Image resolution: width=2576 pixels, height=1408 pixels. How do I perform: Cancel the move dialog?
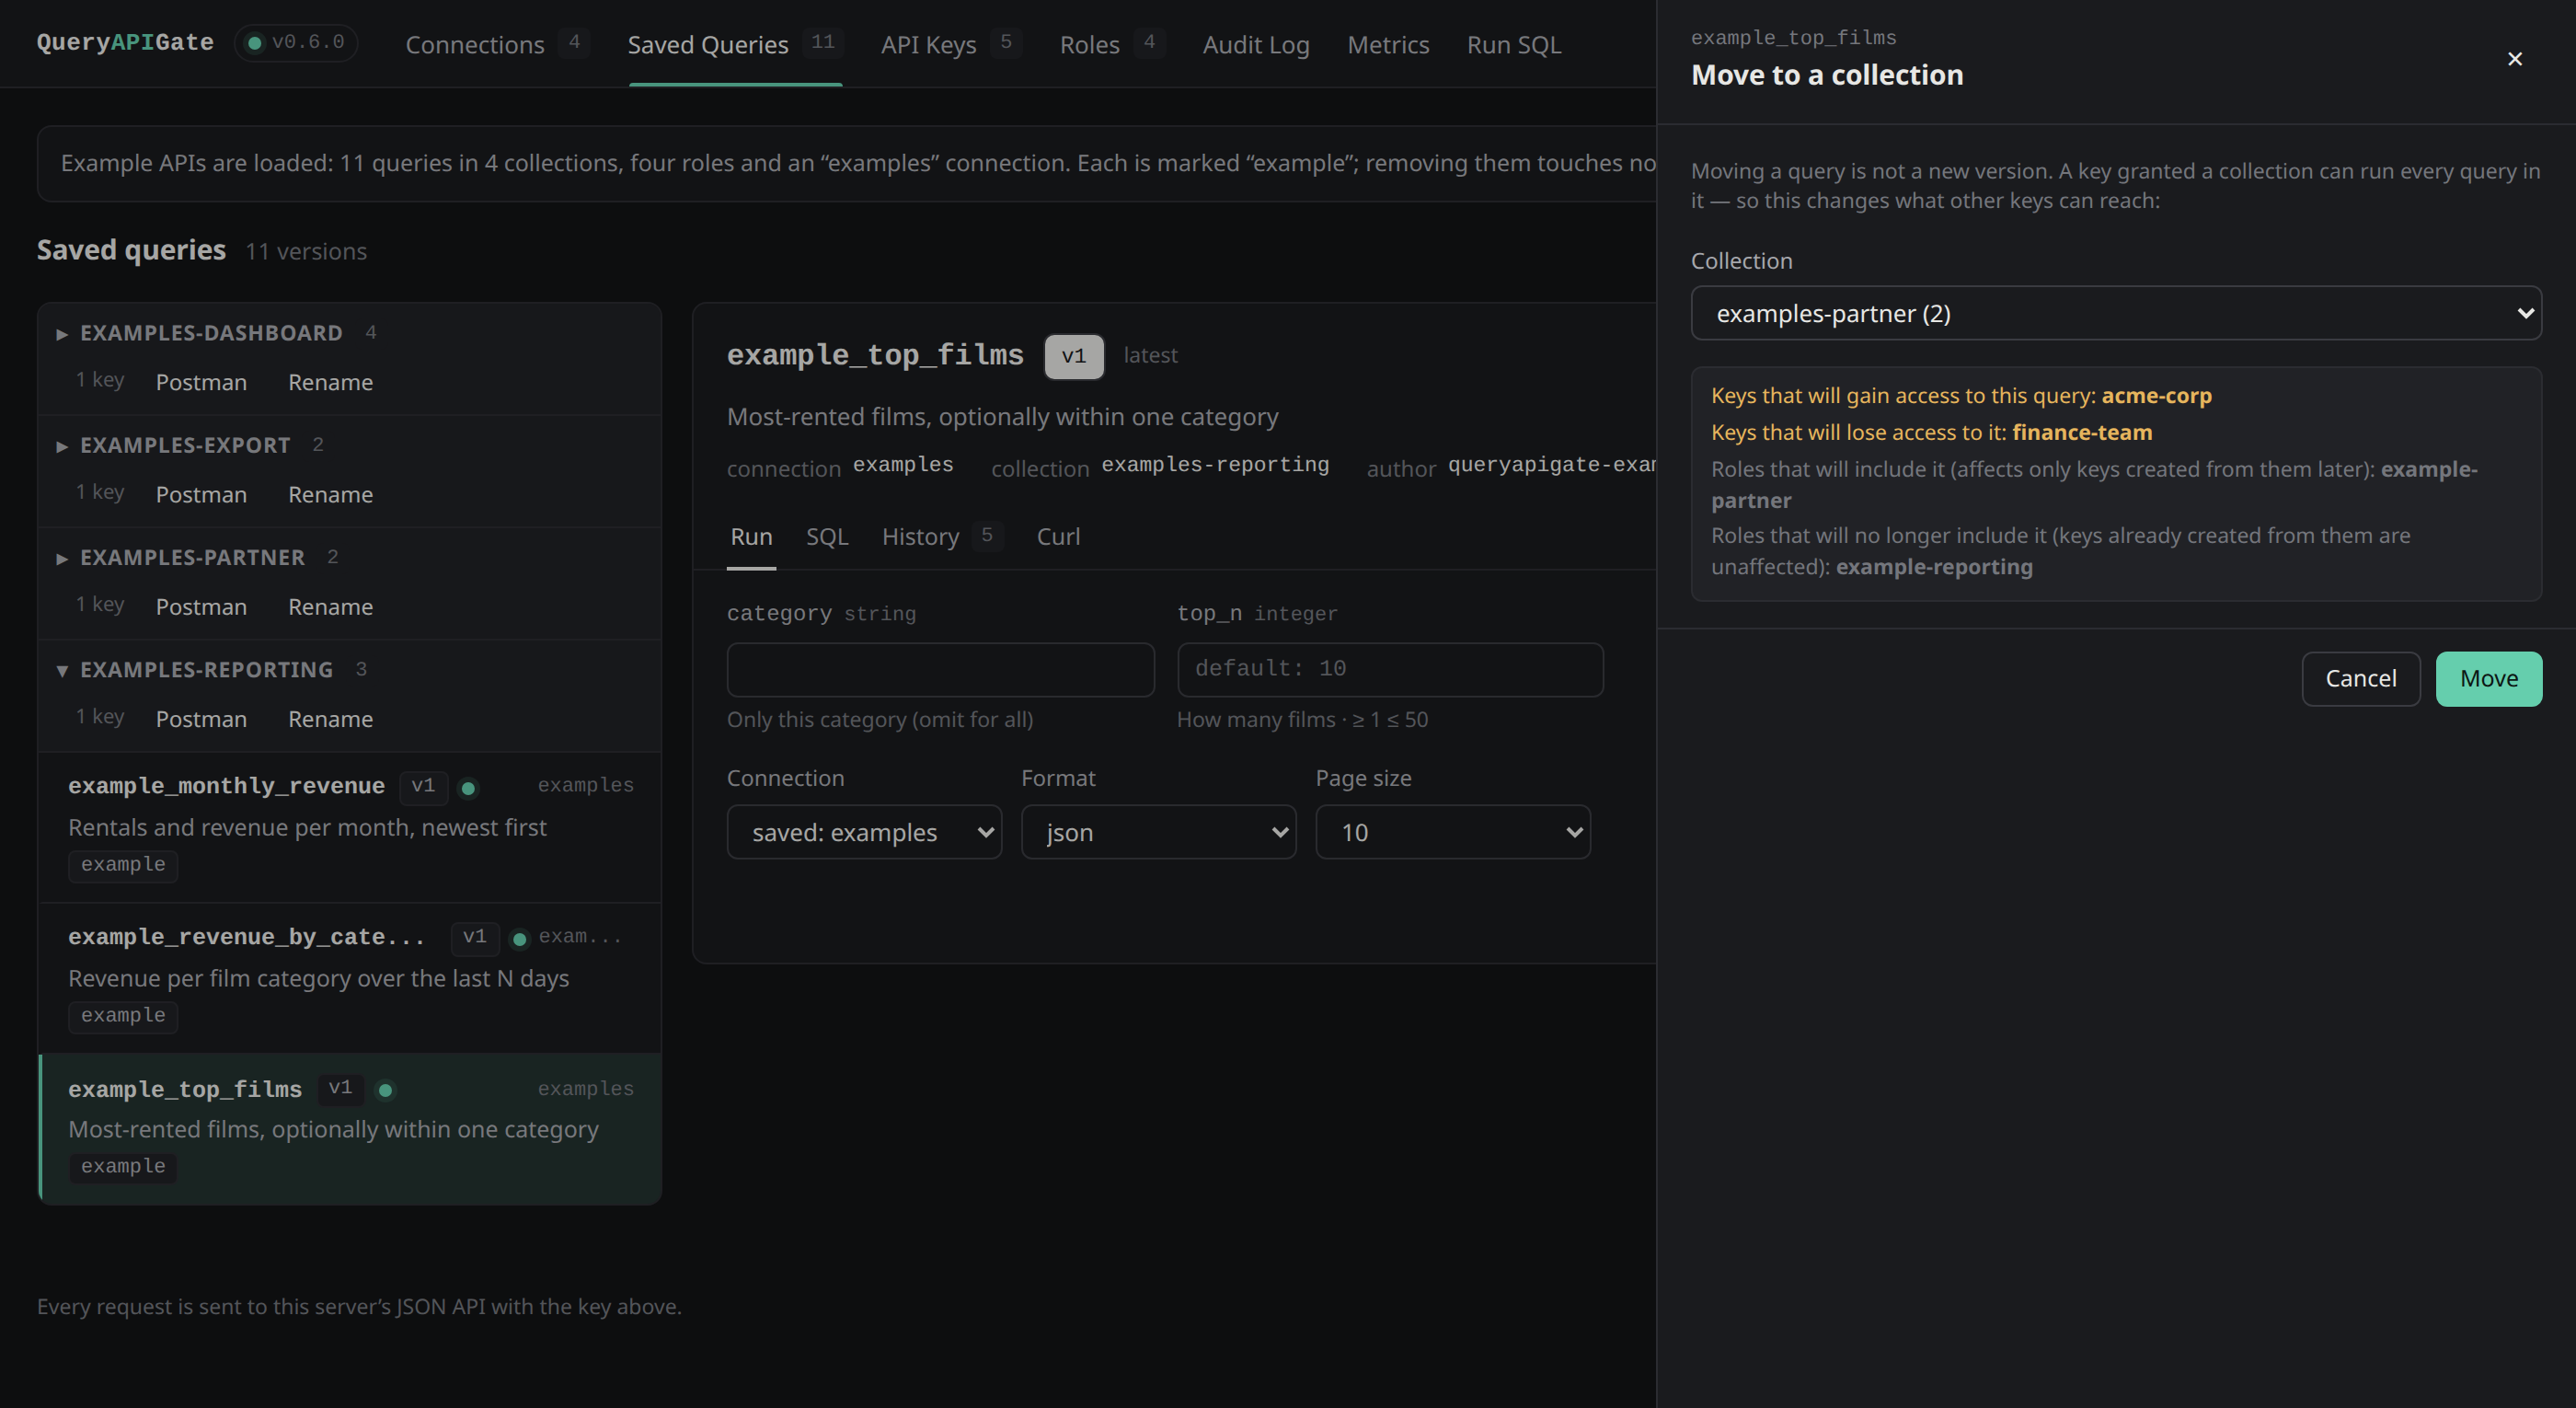[x=2360, y=678]
